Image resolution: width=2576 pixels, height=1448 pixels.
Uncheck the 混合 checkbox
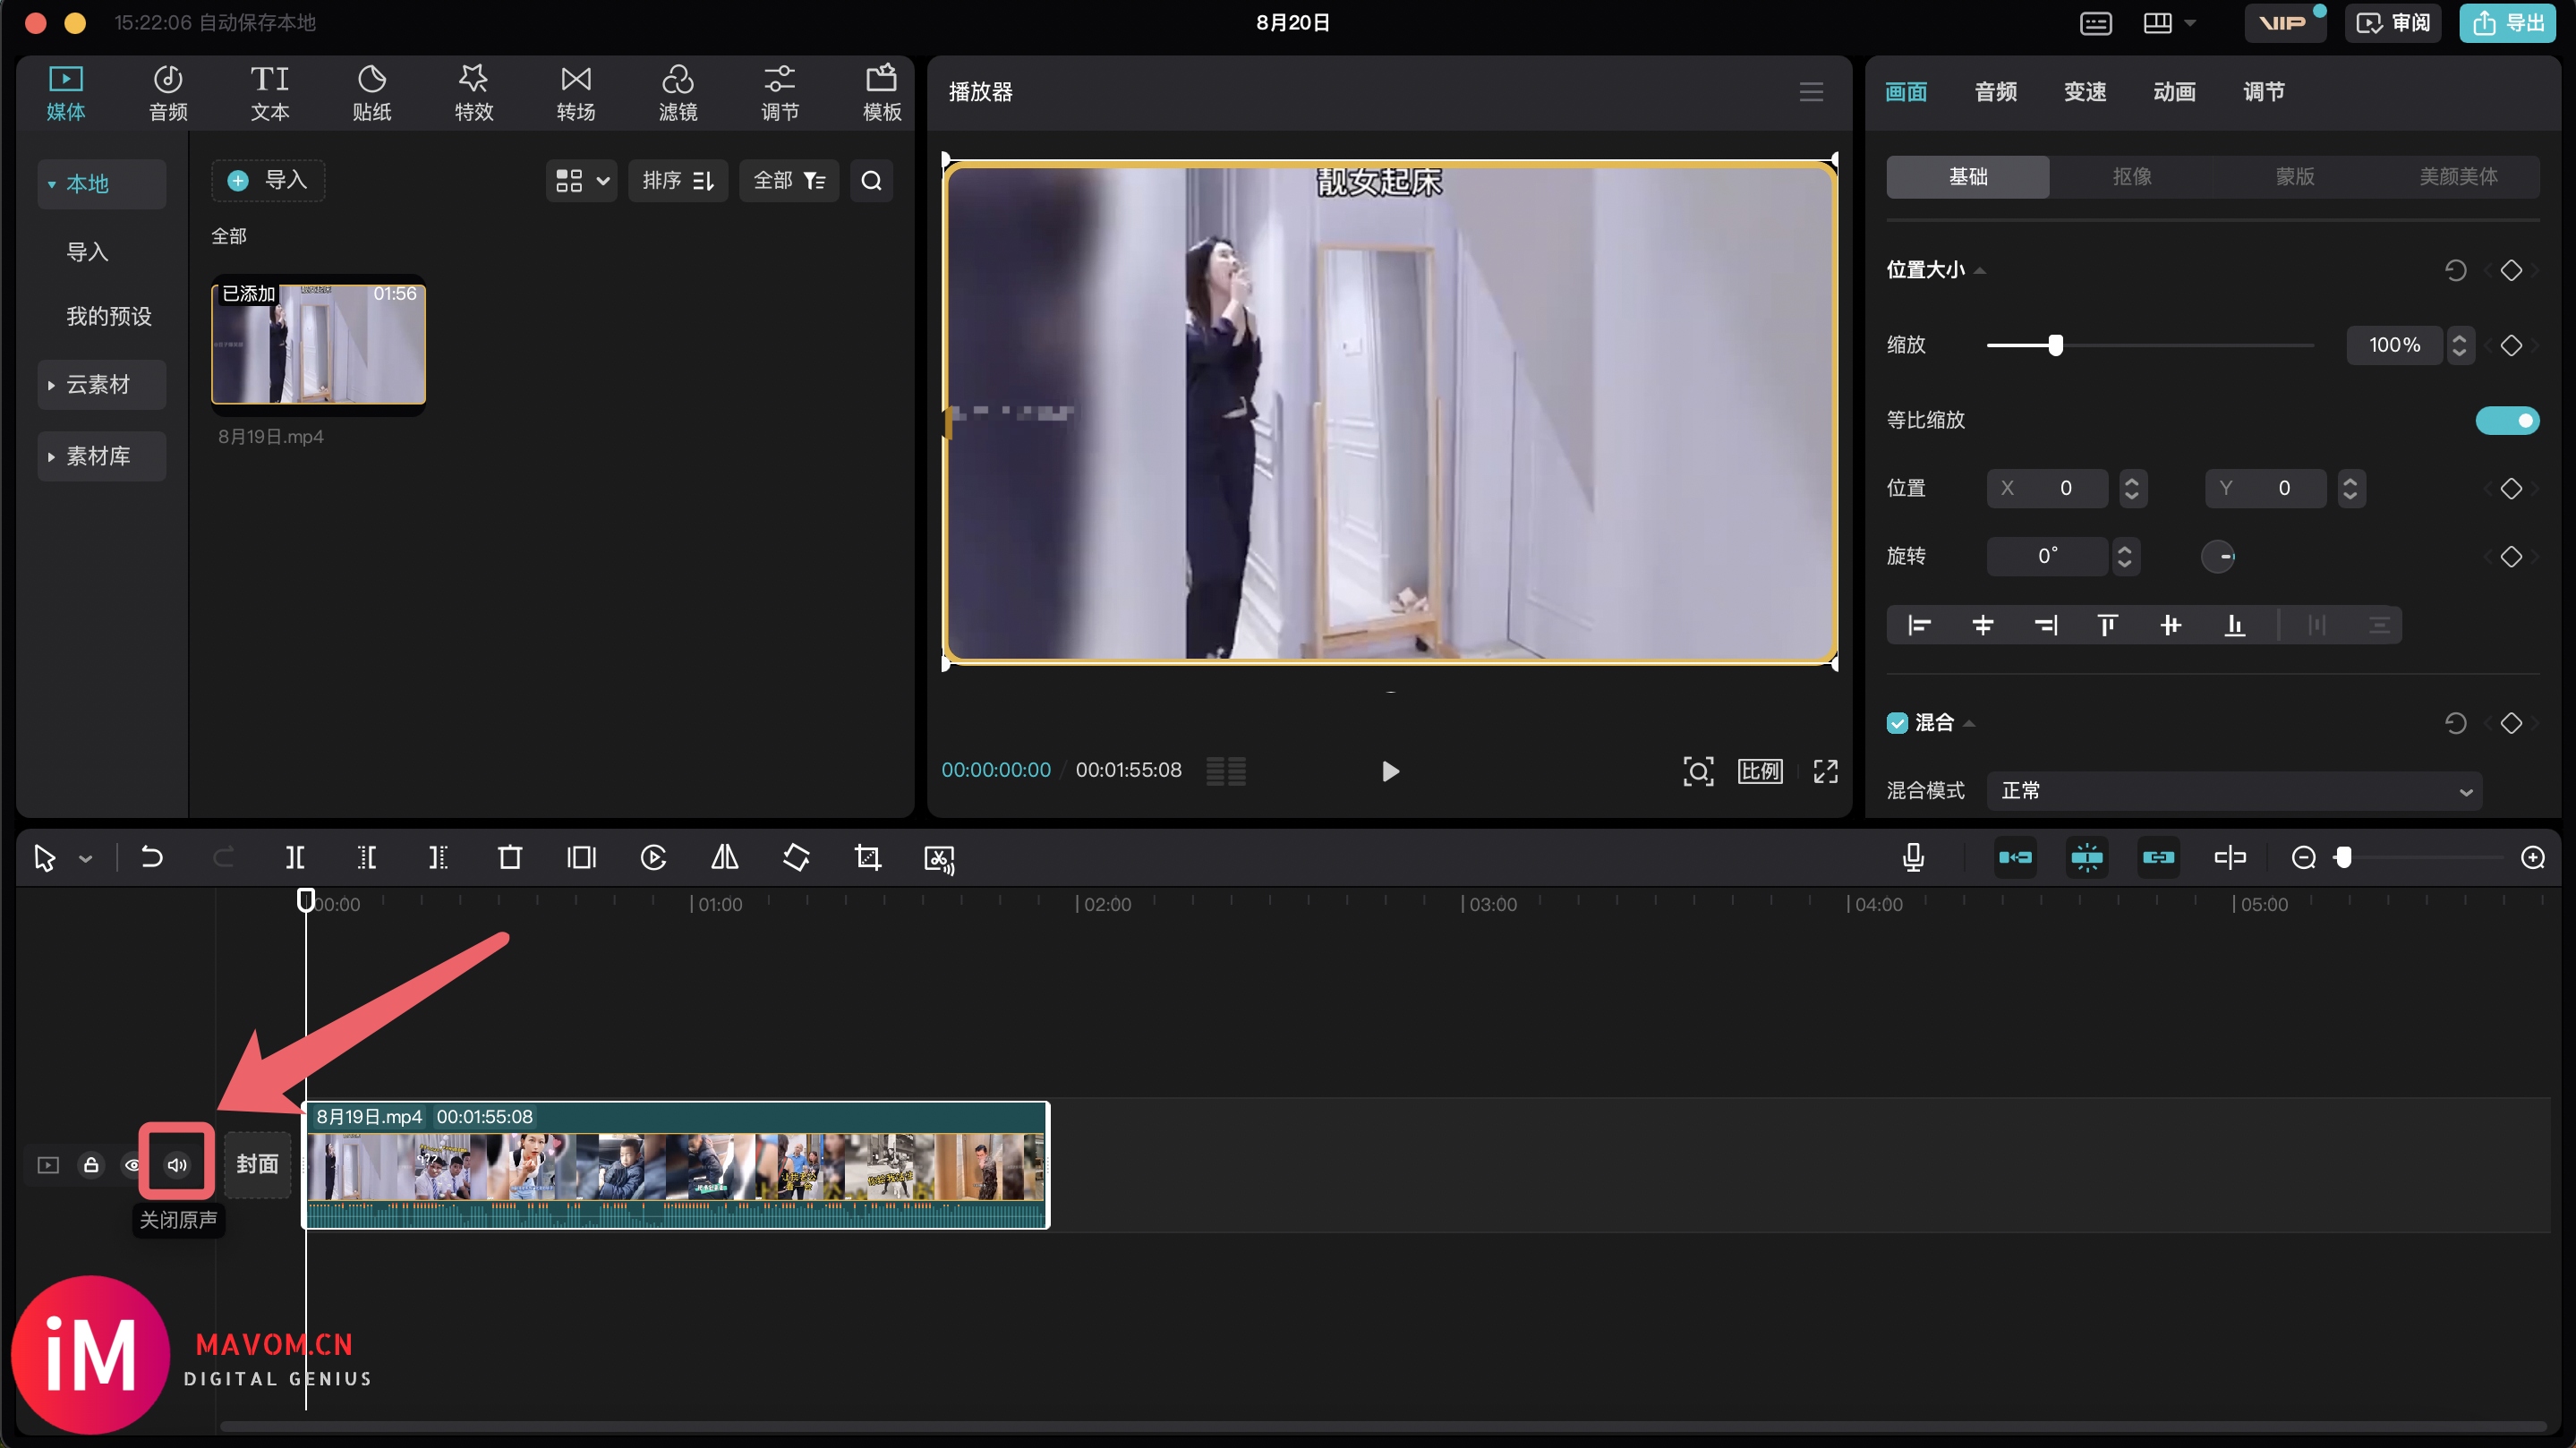(x=1897, y=722)
